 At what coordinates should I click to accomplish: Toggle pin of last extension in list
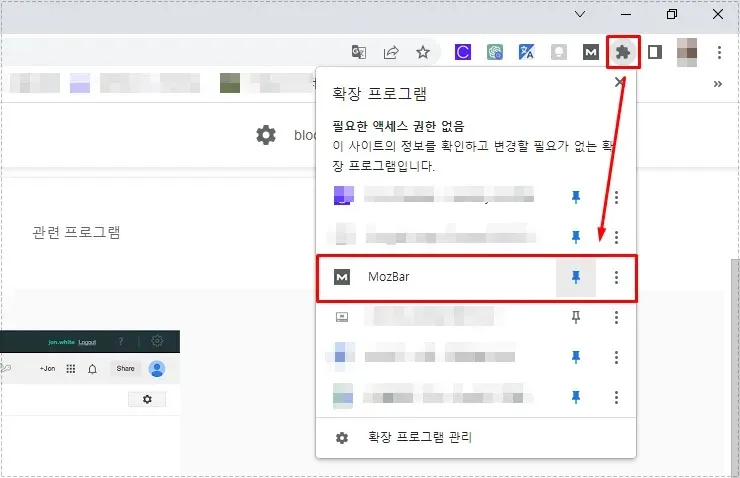pos(576,397)
